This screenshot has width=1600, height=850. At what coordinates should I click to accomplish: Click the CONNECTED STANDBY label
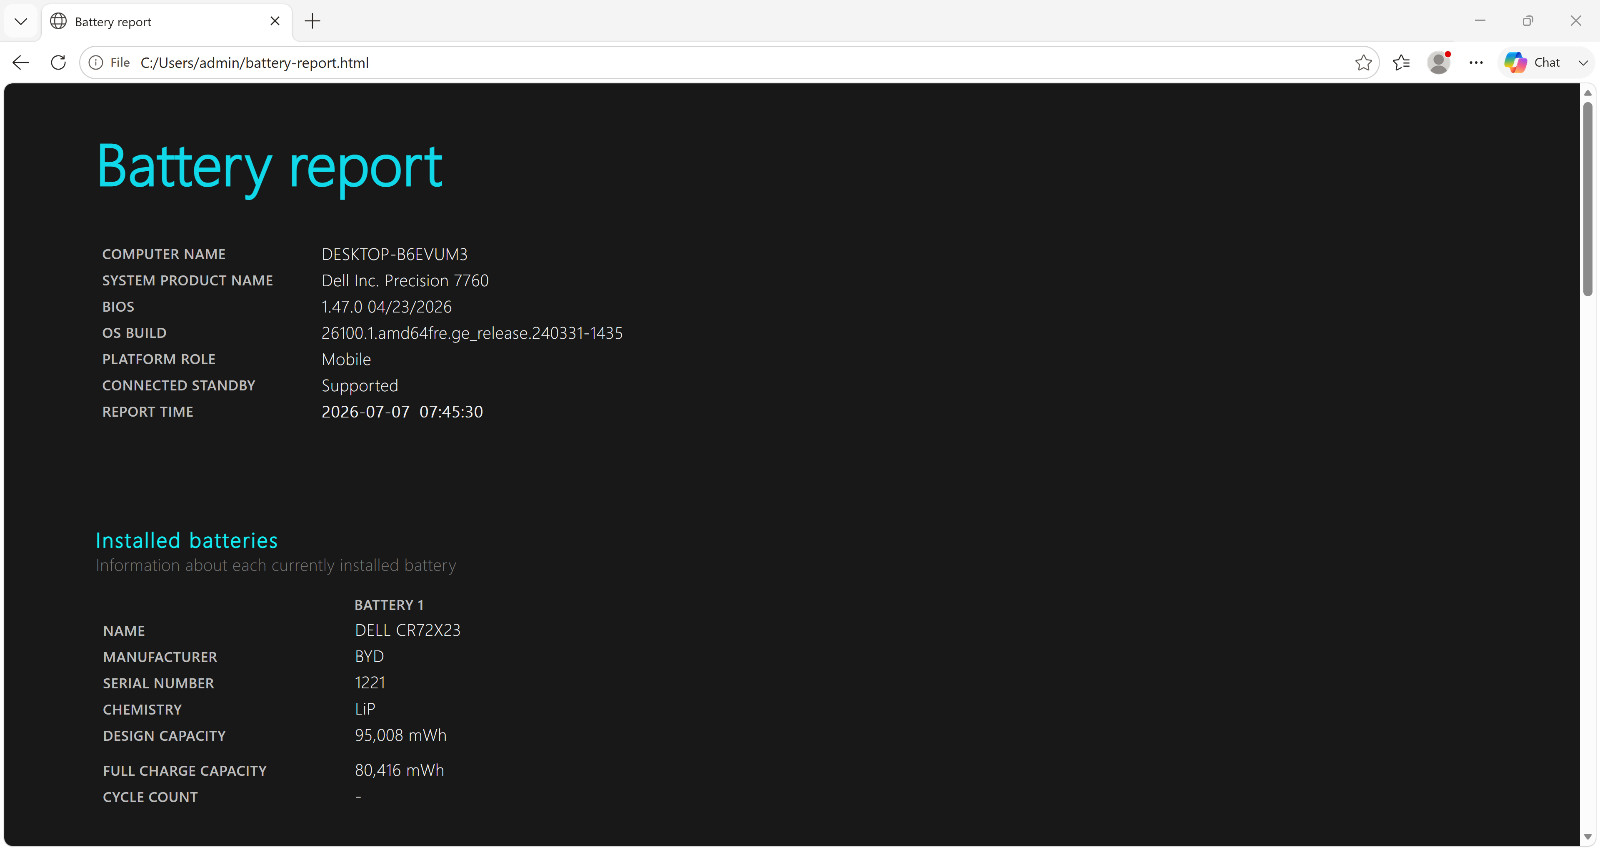(178, 385)
